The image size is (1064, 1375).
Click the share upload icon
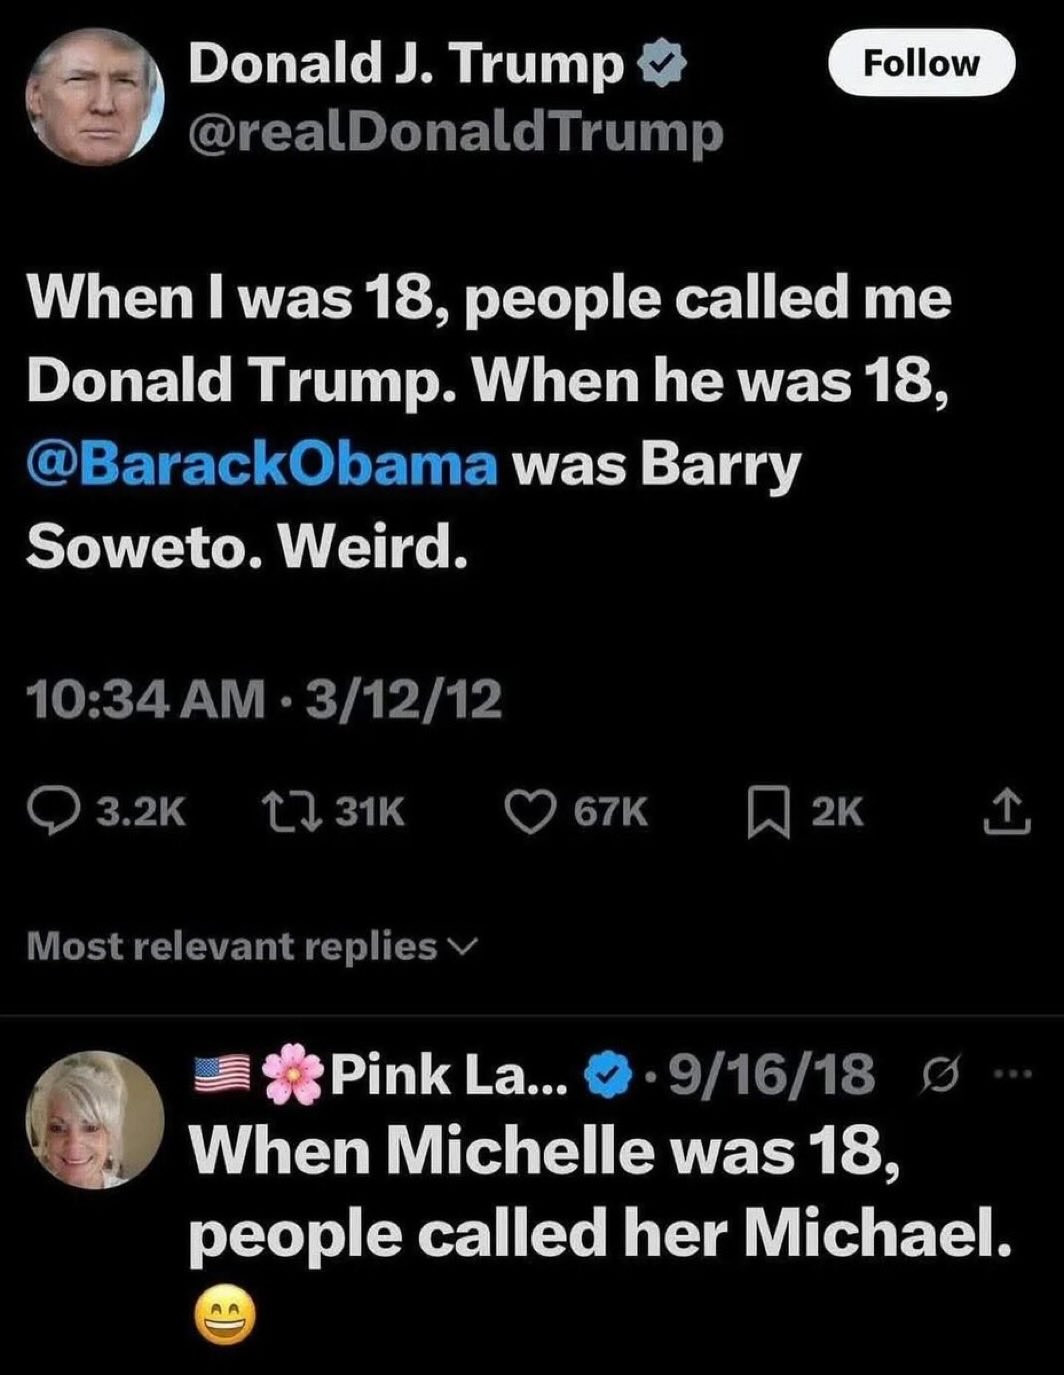point(1006,811)
